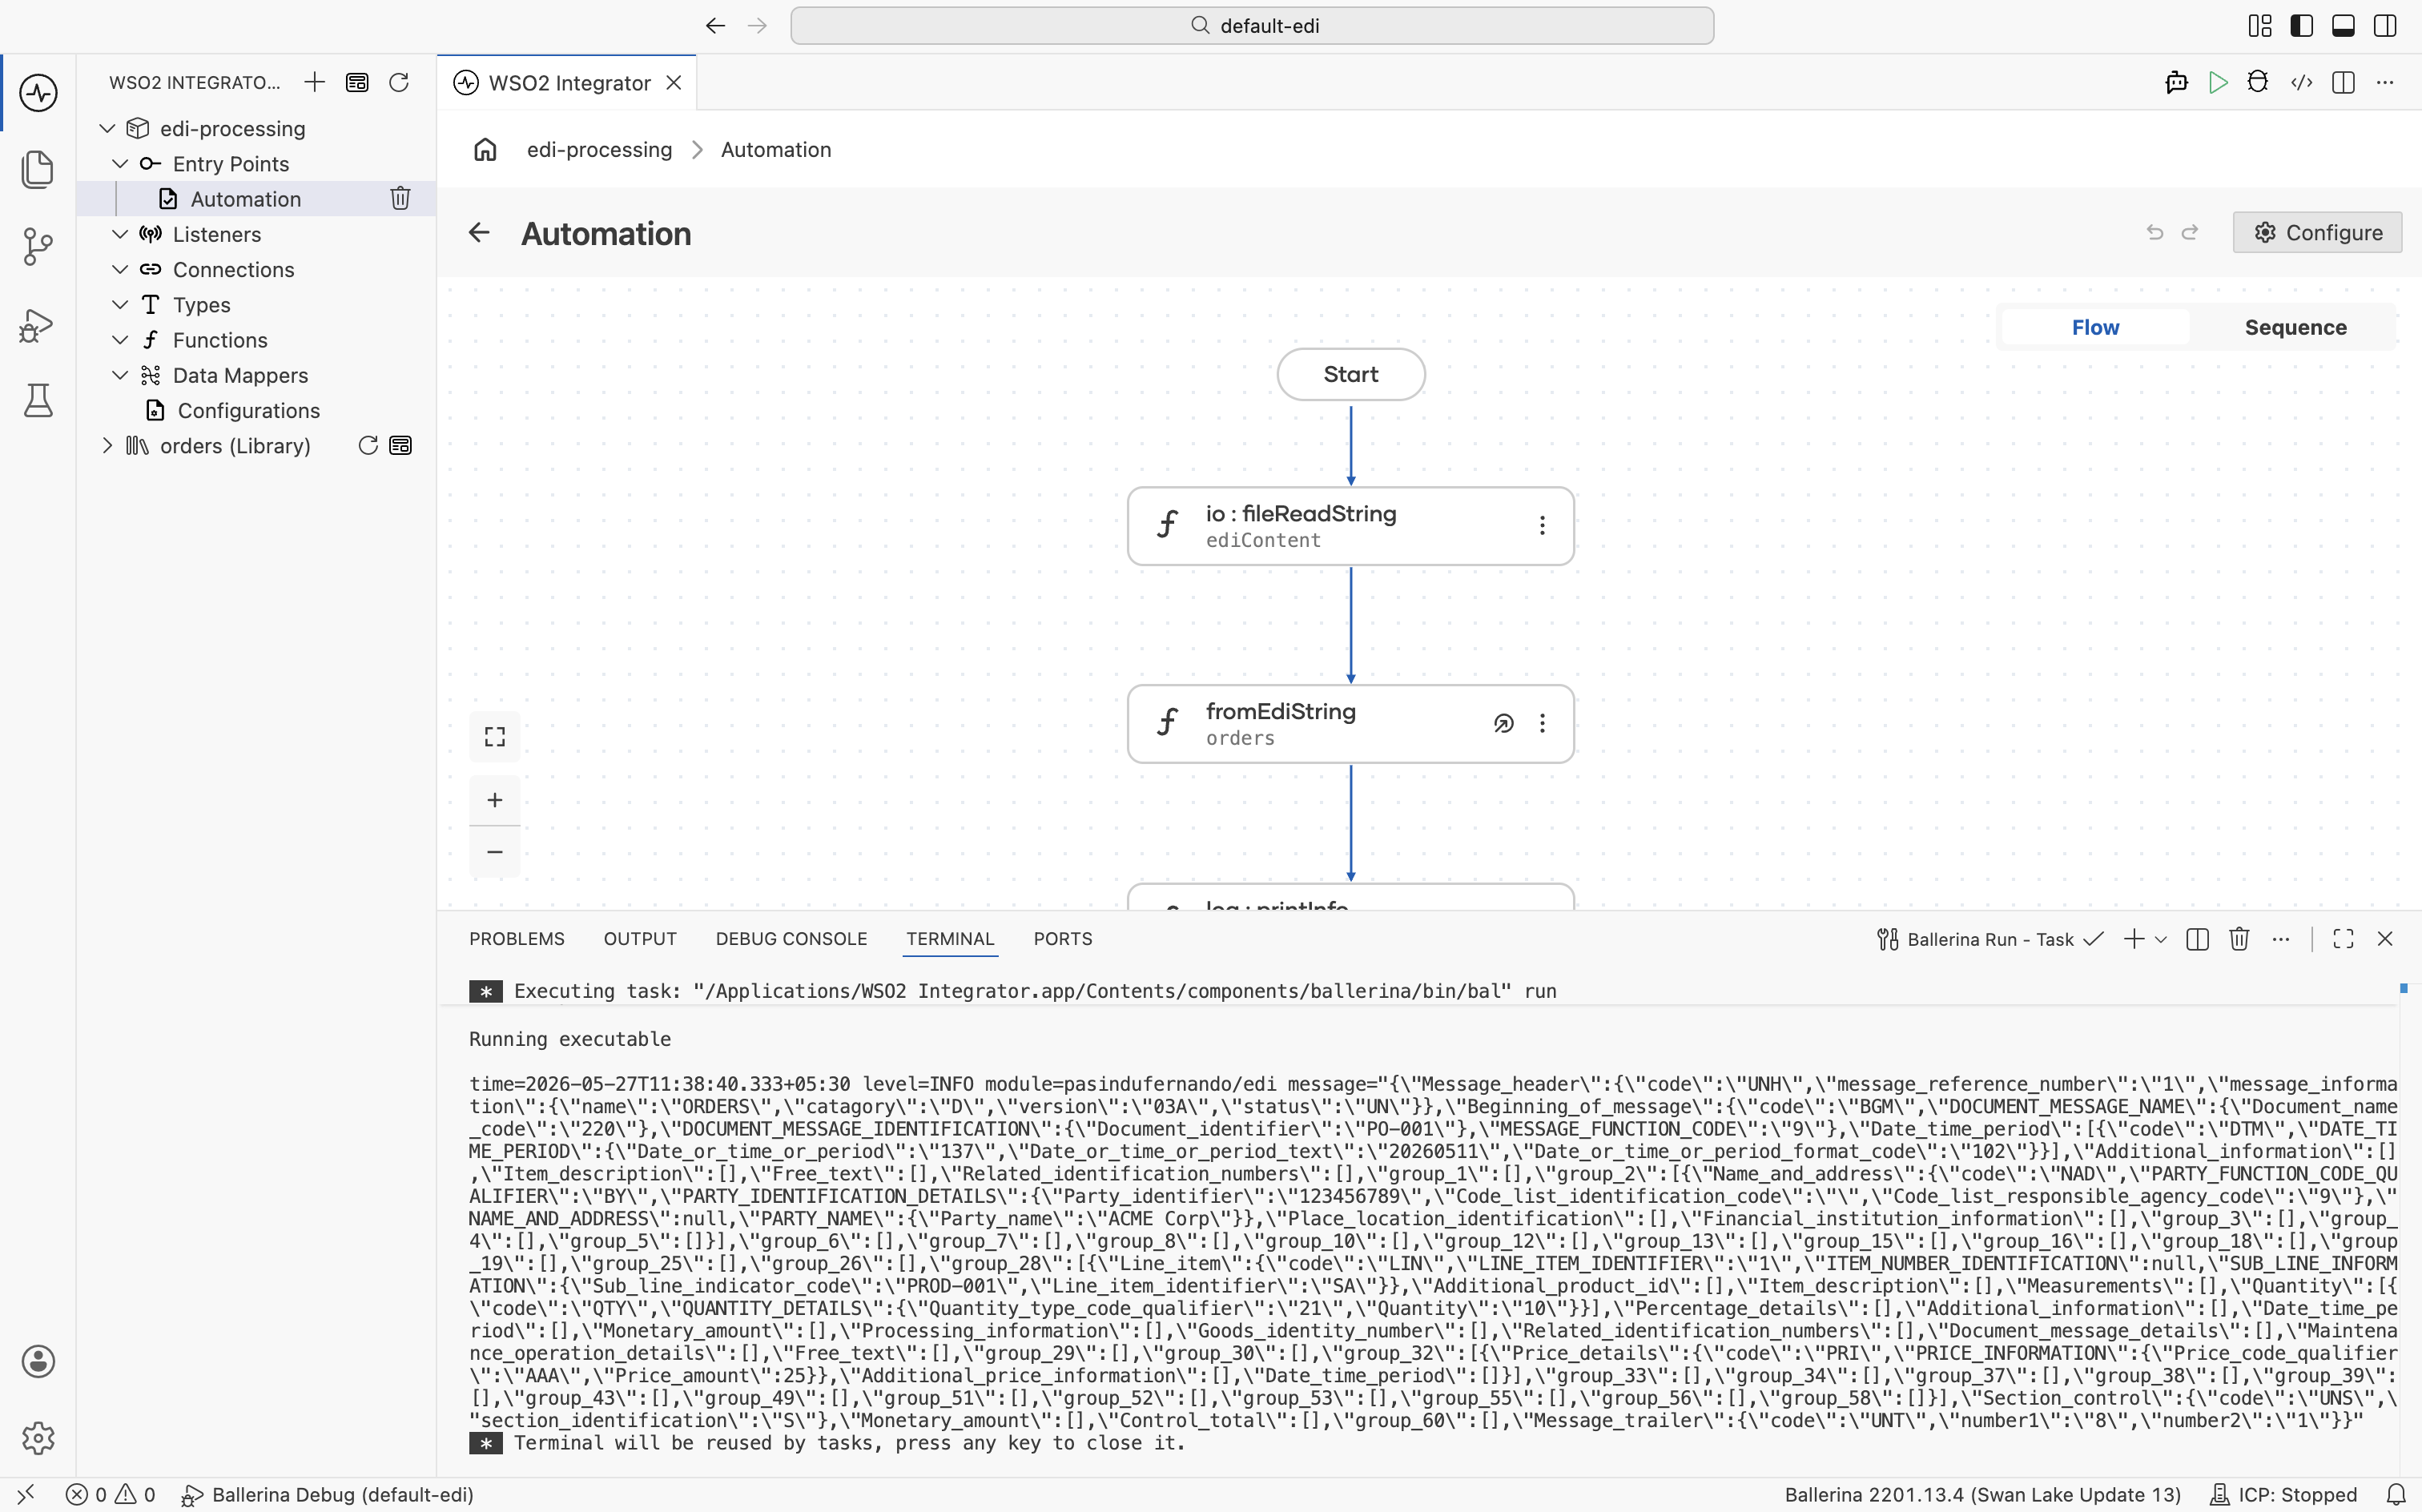Run the integration with play icon
This screenshot has width=2422, height=1512.
(x=2217, y=82)
